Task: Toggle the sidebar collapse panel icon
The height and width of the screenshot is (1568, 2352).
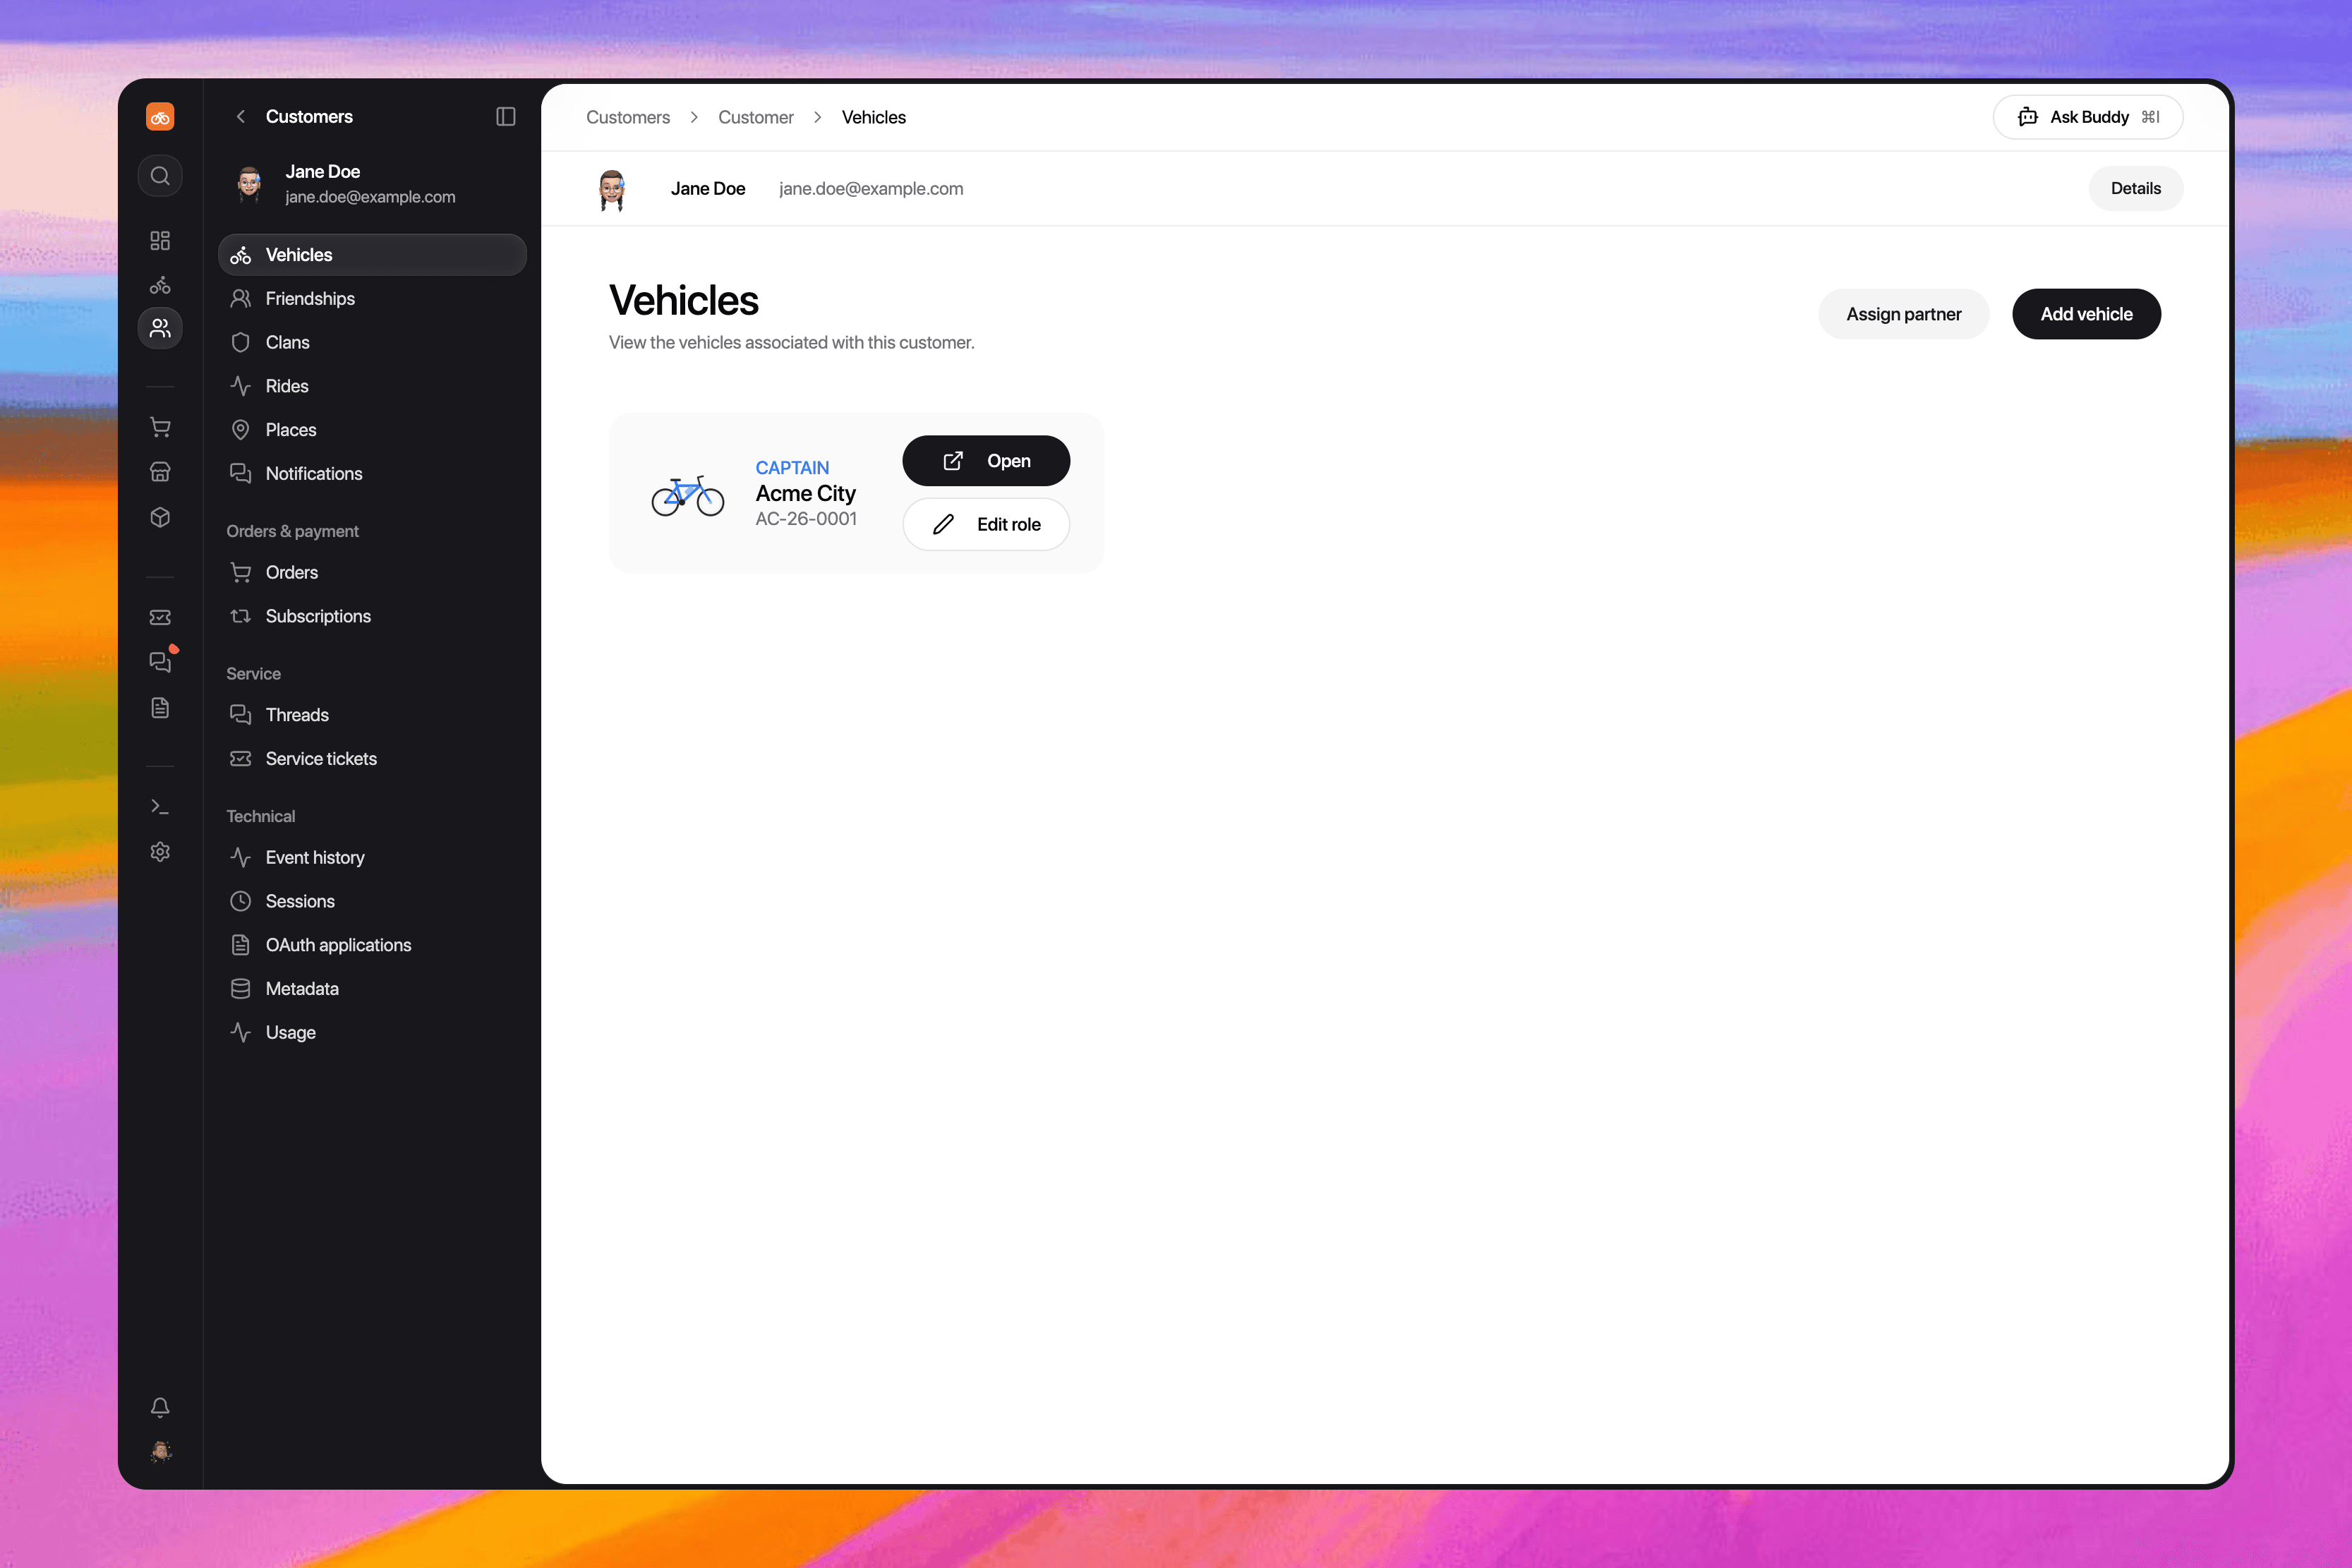Action: coord(506,117)
